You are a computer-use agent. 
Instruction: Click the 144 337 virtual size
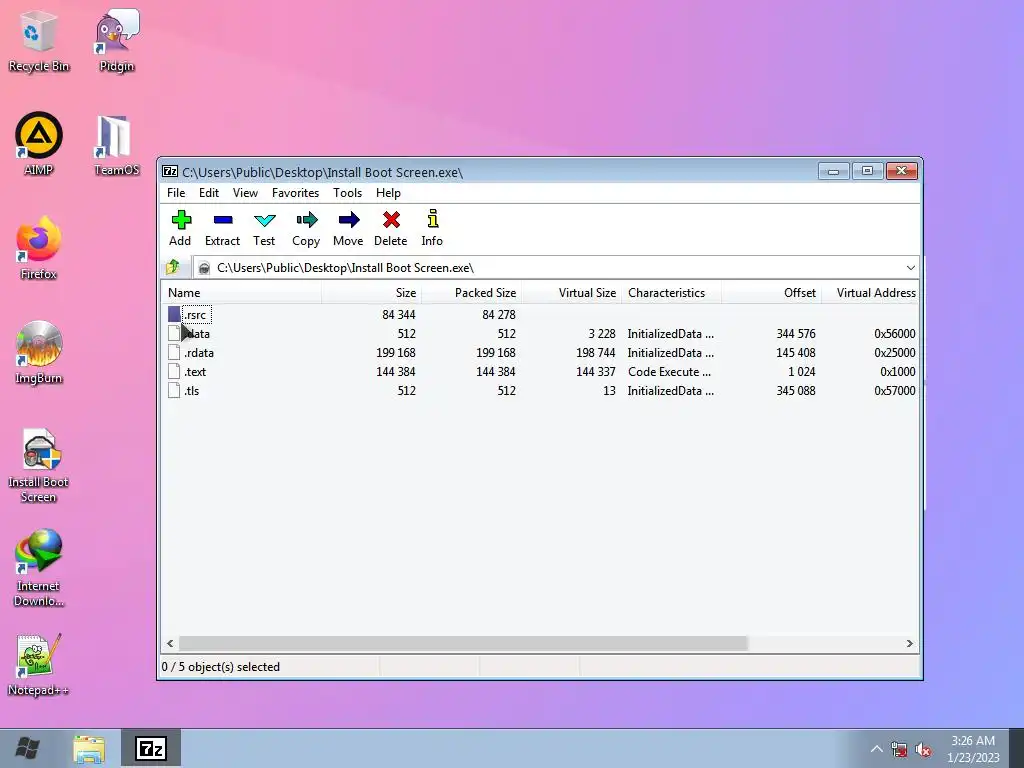596,372
